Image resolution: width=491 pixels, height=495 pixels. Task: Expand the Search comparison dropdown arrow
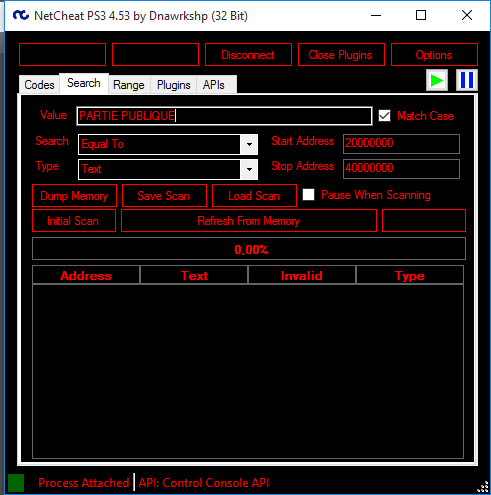pyautogui.click(x=249, y=144)
